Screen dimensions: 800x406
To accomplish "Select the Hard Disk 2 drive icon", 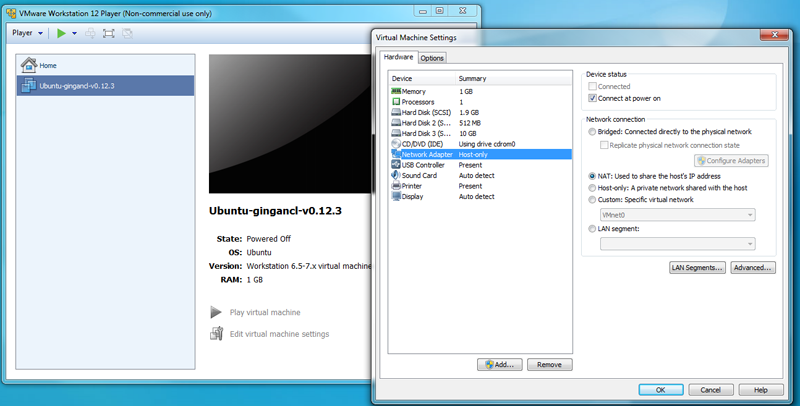I will (396, 123).
